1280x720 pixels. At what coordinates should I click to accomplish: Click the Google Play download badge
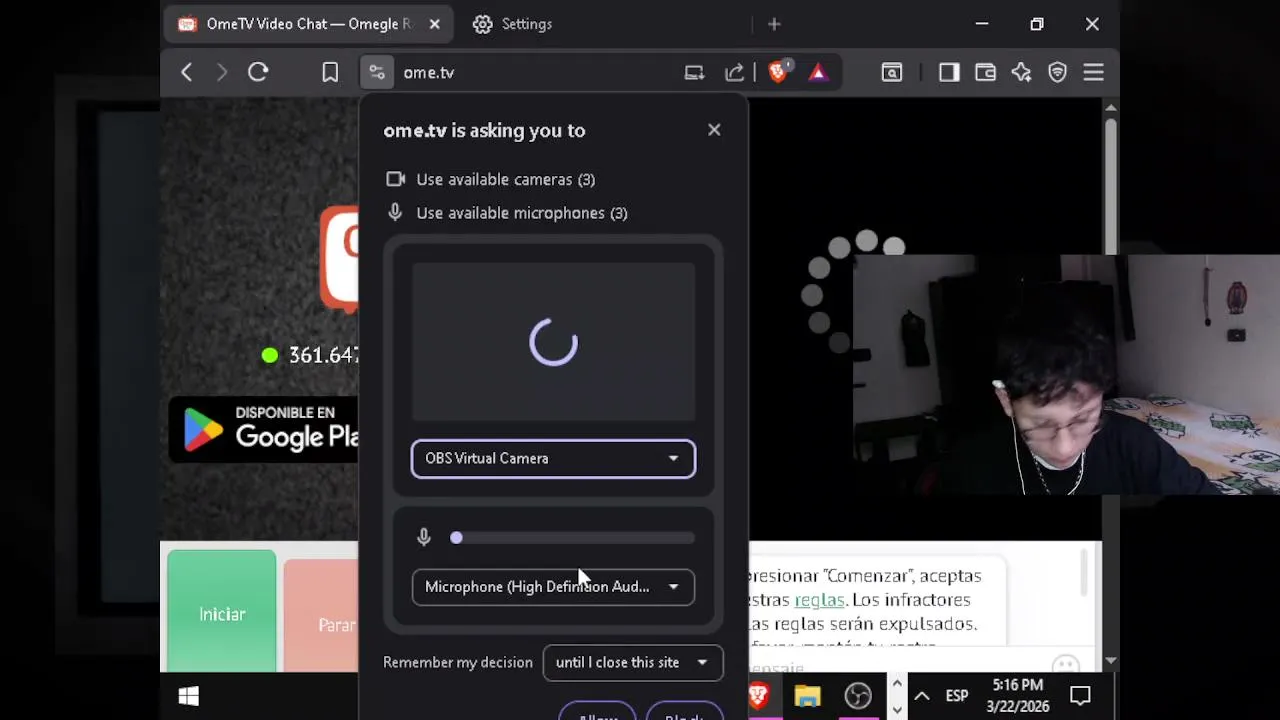(x=264, y=430)
